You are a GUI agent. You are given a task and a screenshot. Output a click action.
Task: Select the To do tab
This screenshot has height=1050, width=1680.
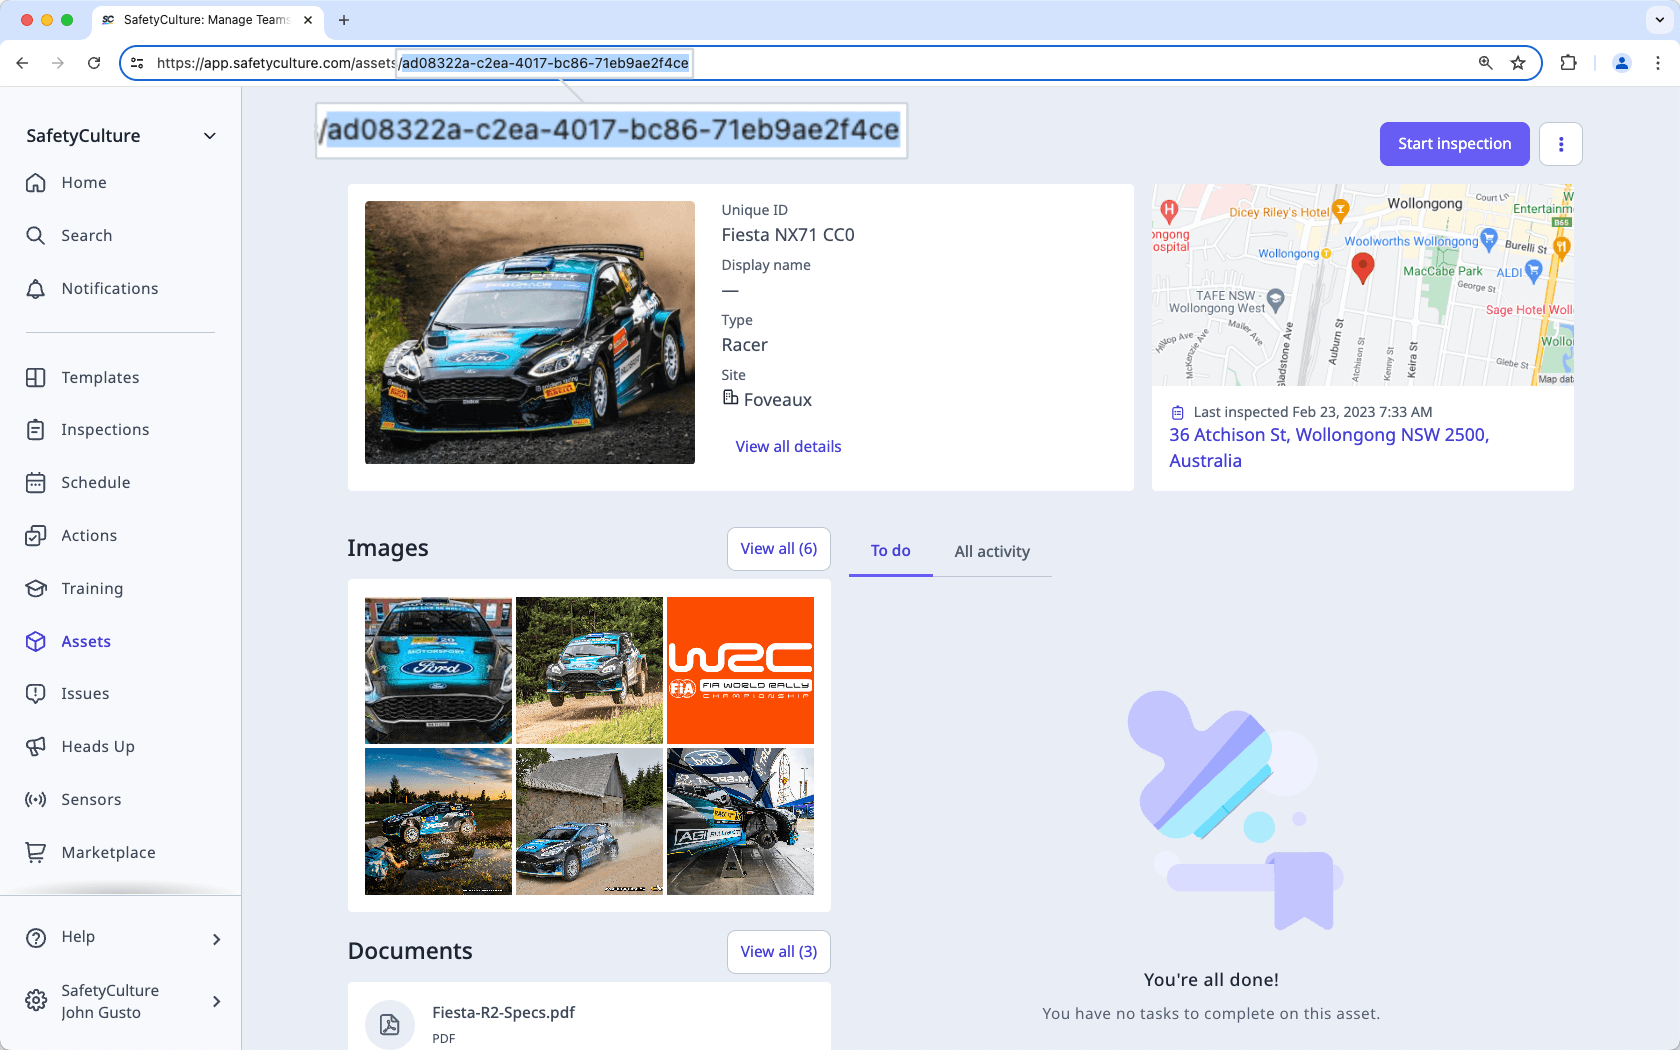[x=889, y=551]
